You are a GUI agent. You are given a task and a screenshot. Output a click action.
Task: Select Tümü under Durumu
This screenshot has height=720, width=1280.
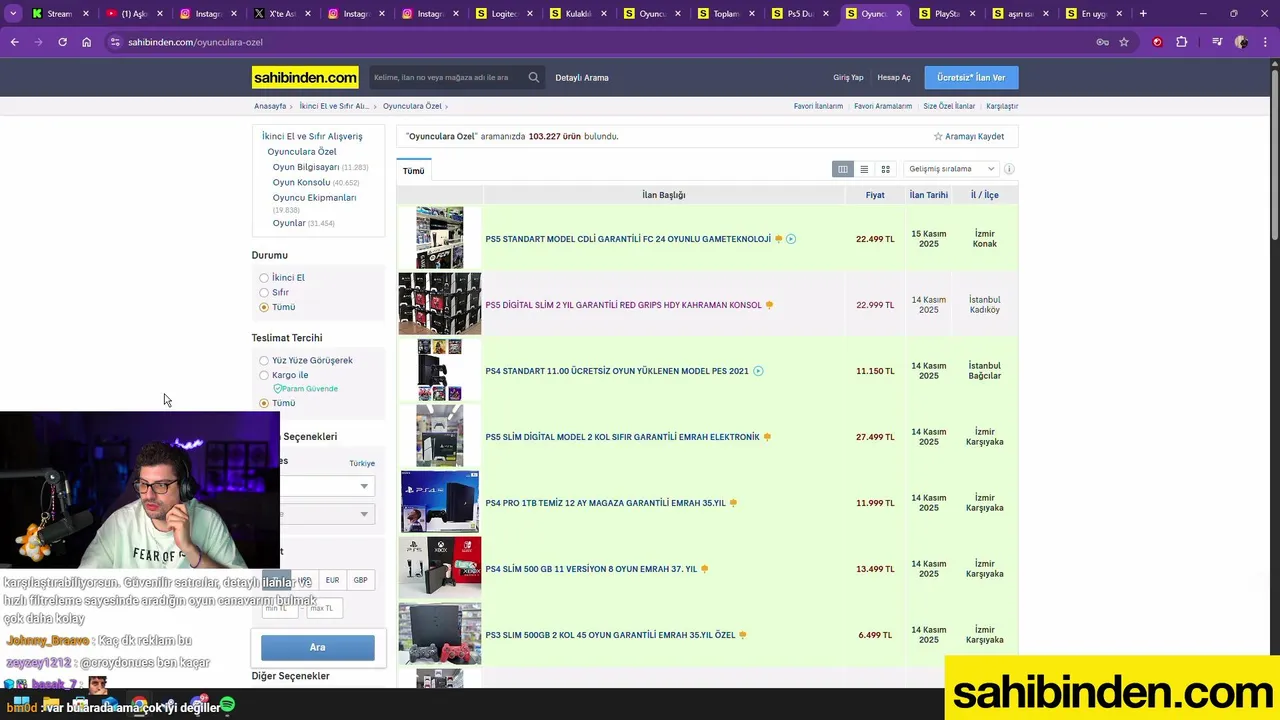[x=264, y=307]
